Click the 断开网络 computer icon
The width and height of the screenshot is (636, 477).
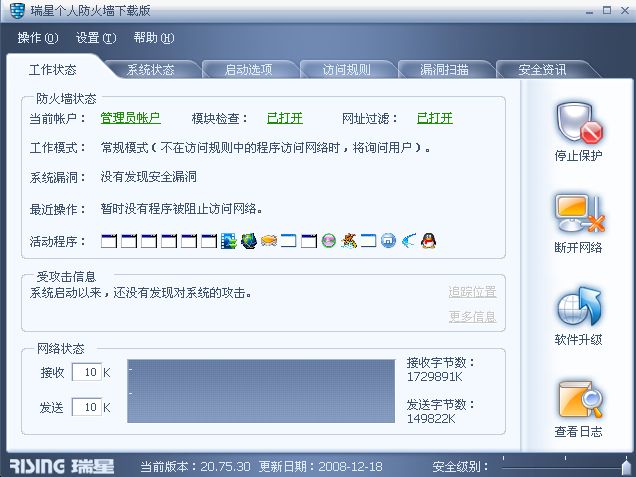(x=579, y=213)
